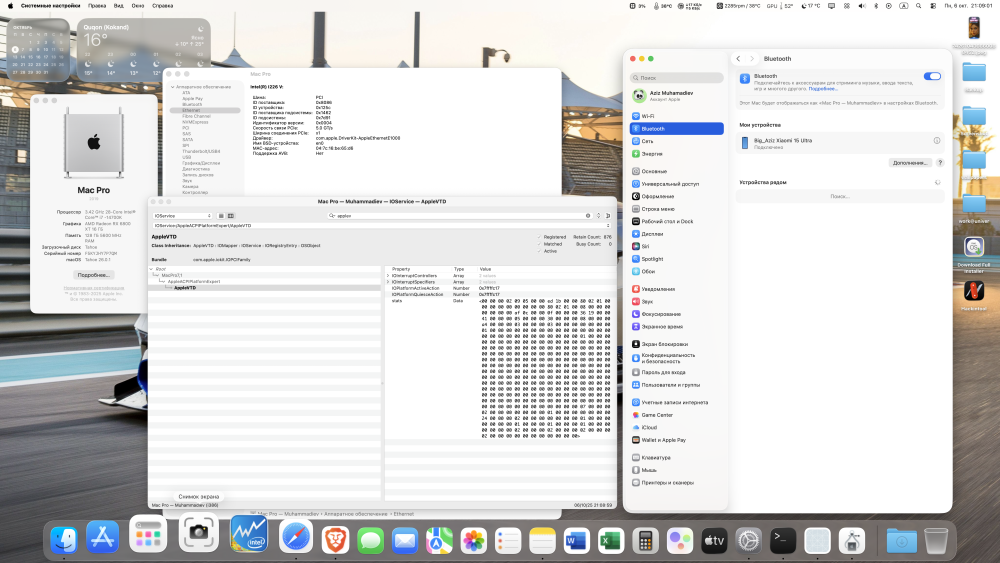
Task: Open Calculator from the Dock
Action: (645, 541)
